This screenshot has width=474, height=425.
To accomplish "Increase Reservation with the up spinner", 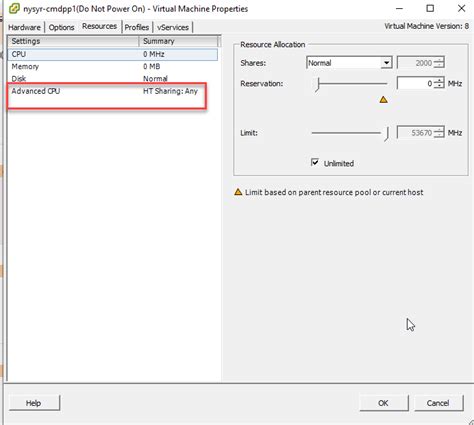I will 440,80.
